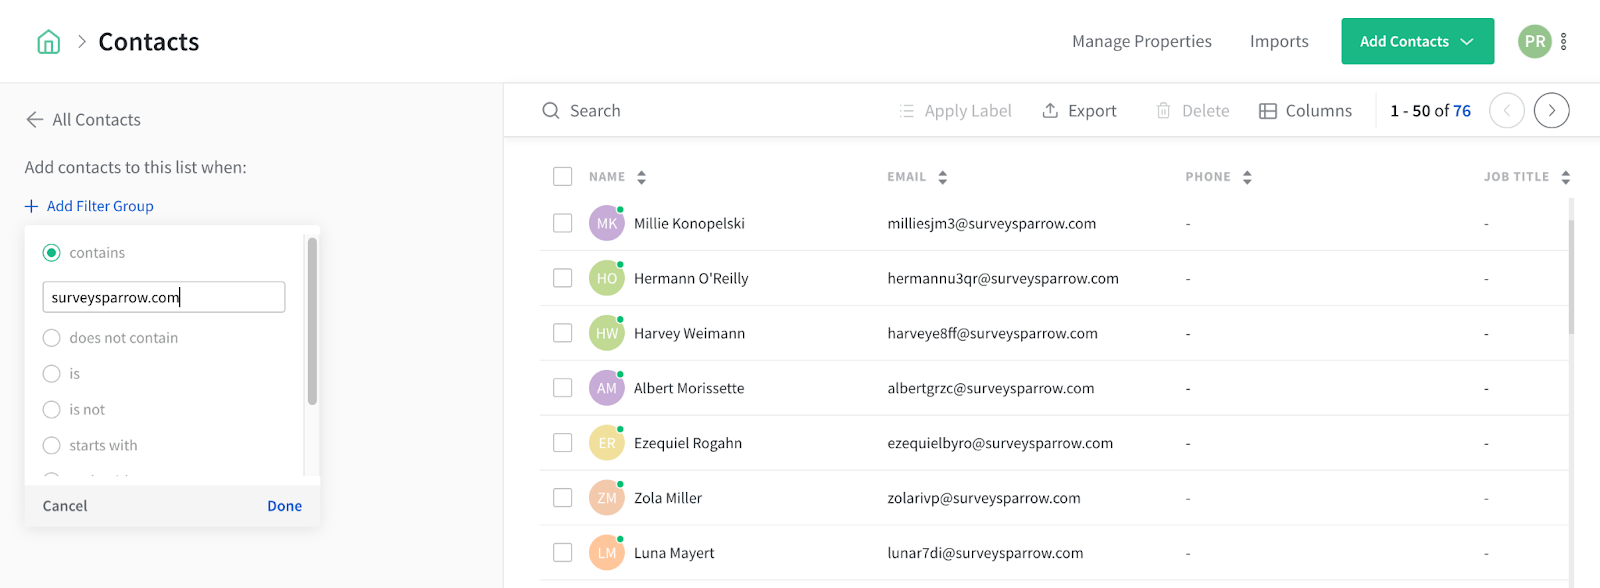
Task: Click the back arrow beside All Contacts
Action: 34,120
